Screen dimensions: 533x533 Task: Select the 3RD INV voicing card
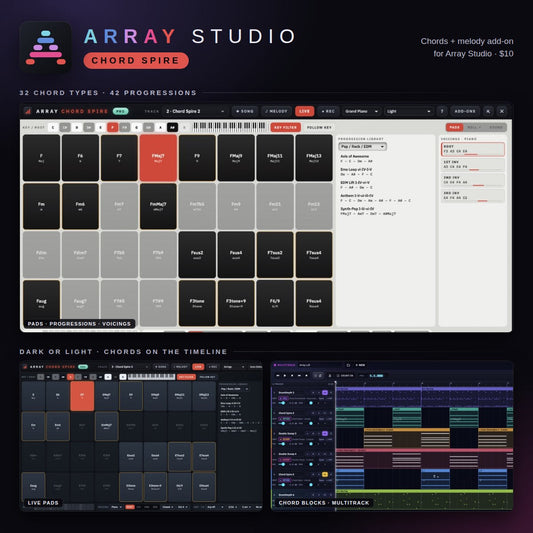(473, 196)
